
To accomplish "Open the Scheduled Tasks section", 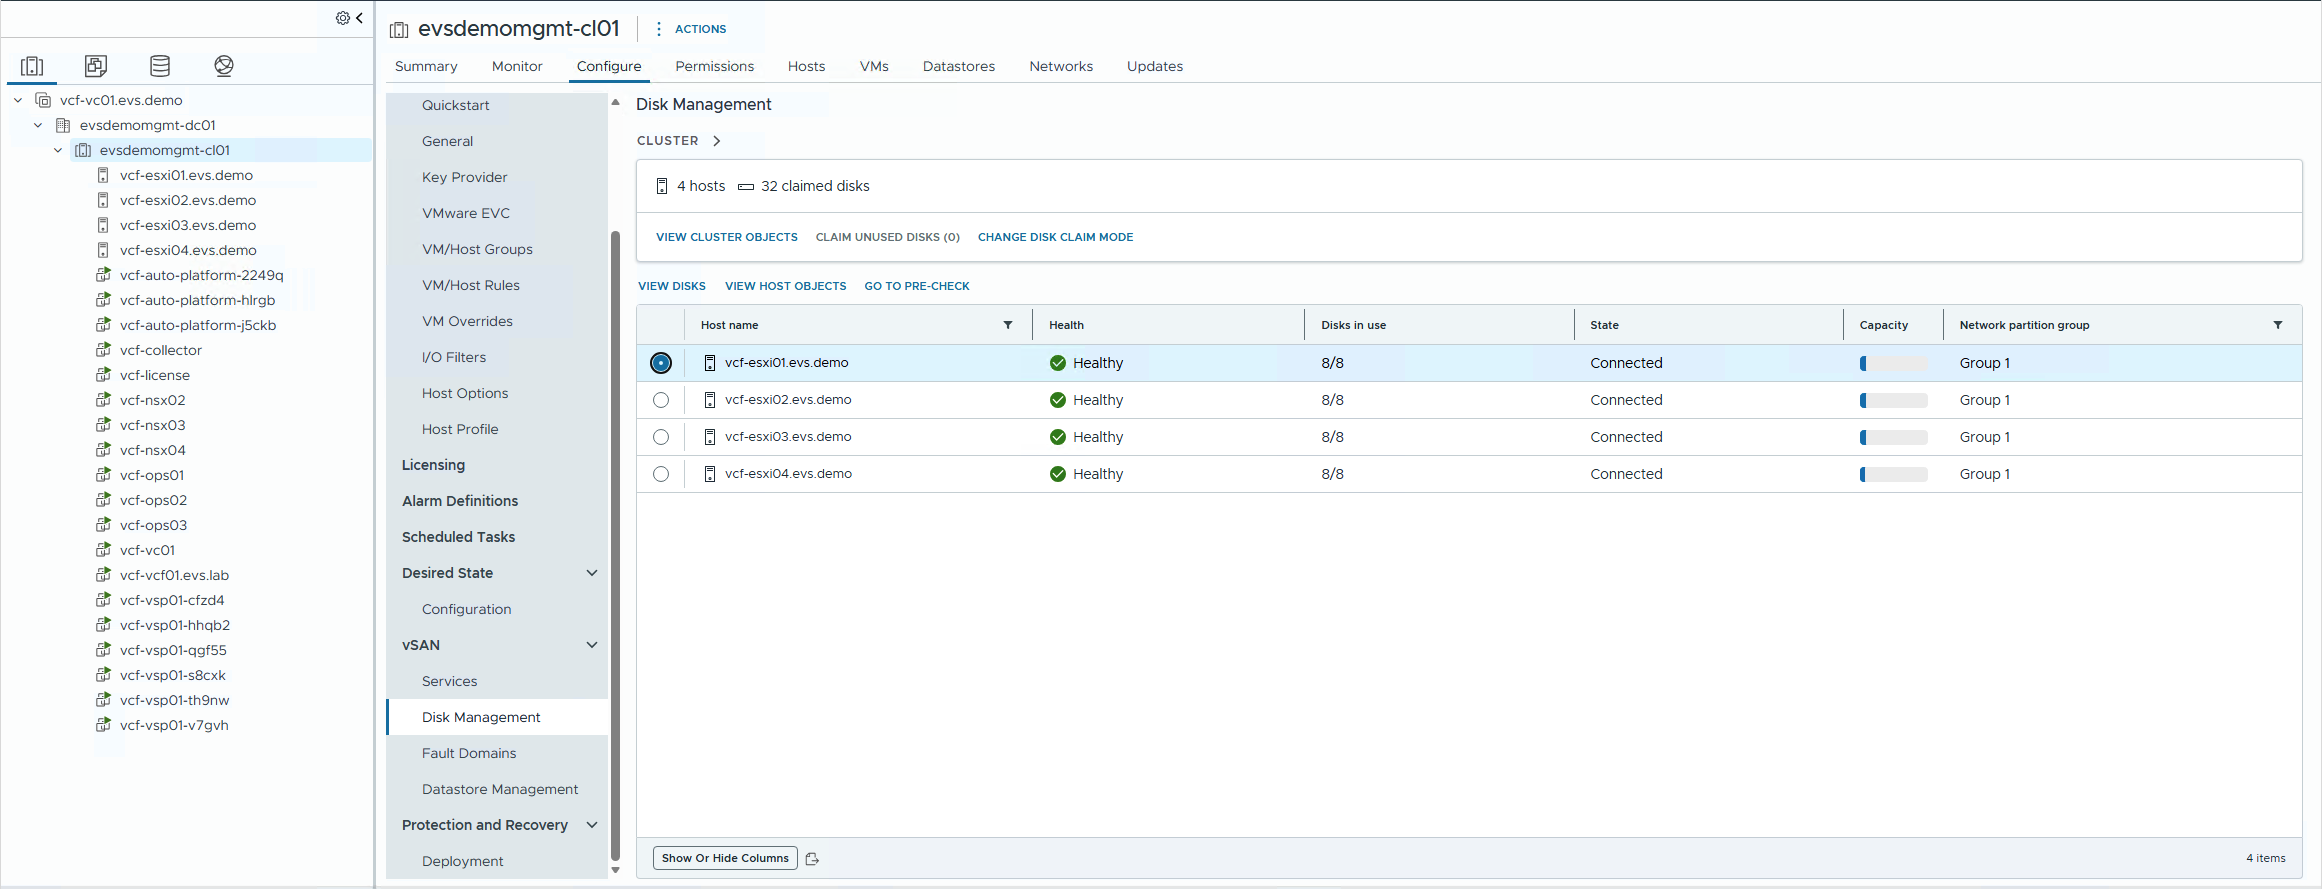I will click(458, 537).
